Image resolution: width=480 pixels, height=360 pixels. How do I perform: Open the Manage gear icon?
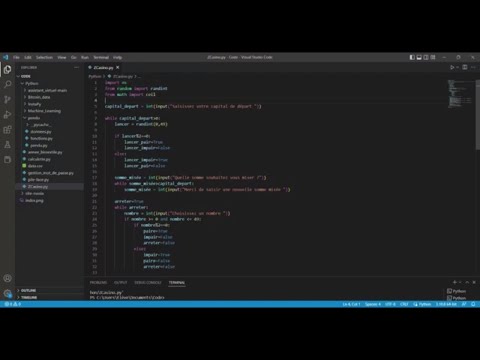[x=7, y=293]
